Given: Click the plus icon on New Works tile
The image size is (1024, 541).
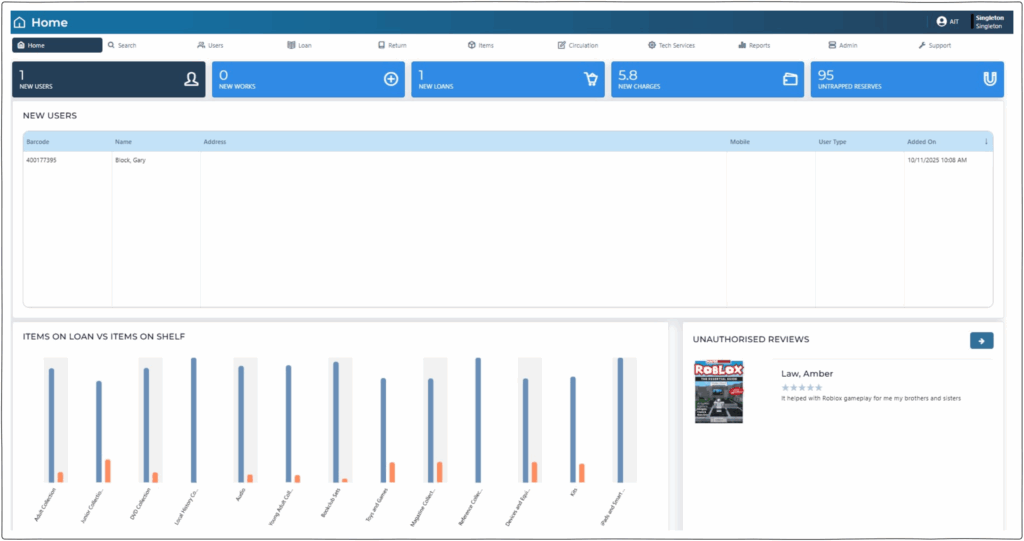Looking at the screenshot, I should pyautogui.click(x=391, y=79).
